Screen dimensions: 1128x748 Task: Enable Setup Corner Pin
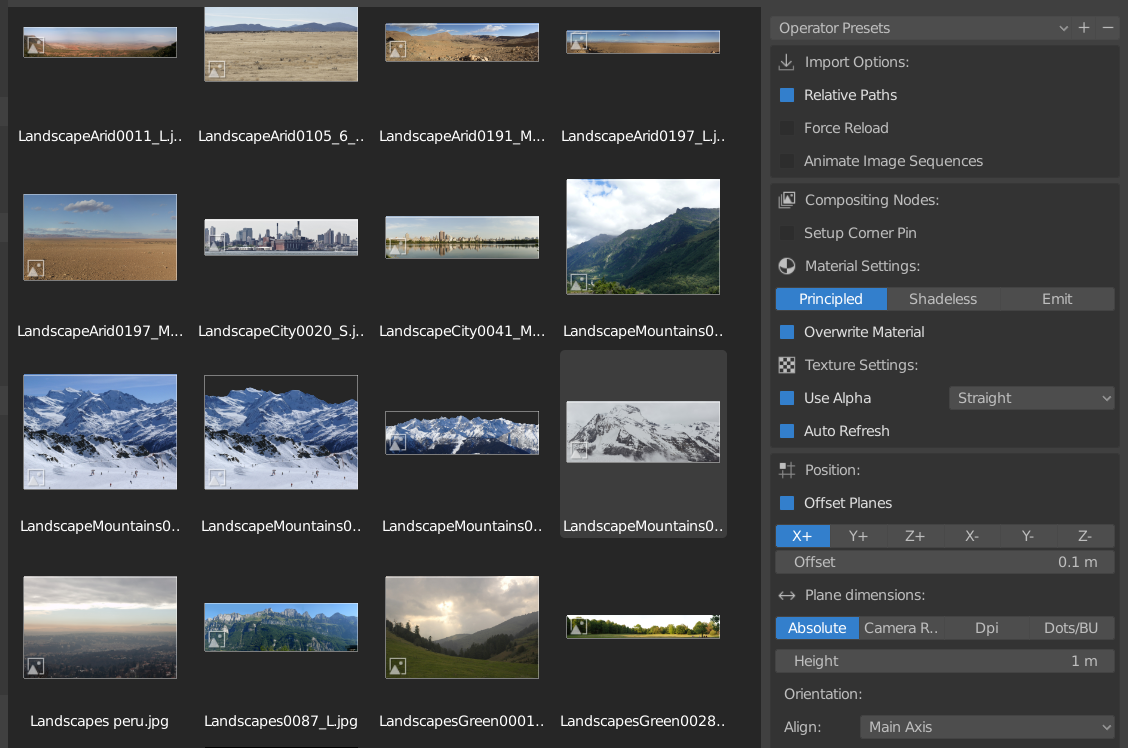786,232
